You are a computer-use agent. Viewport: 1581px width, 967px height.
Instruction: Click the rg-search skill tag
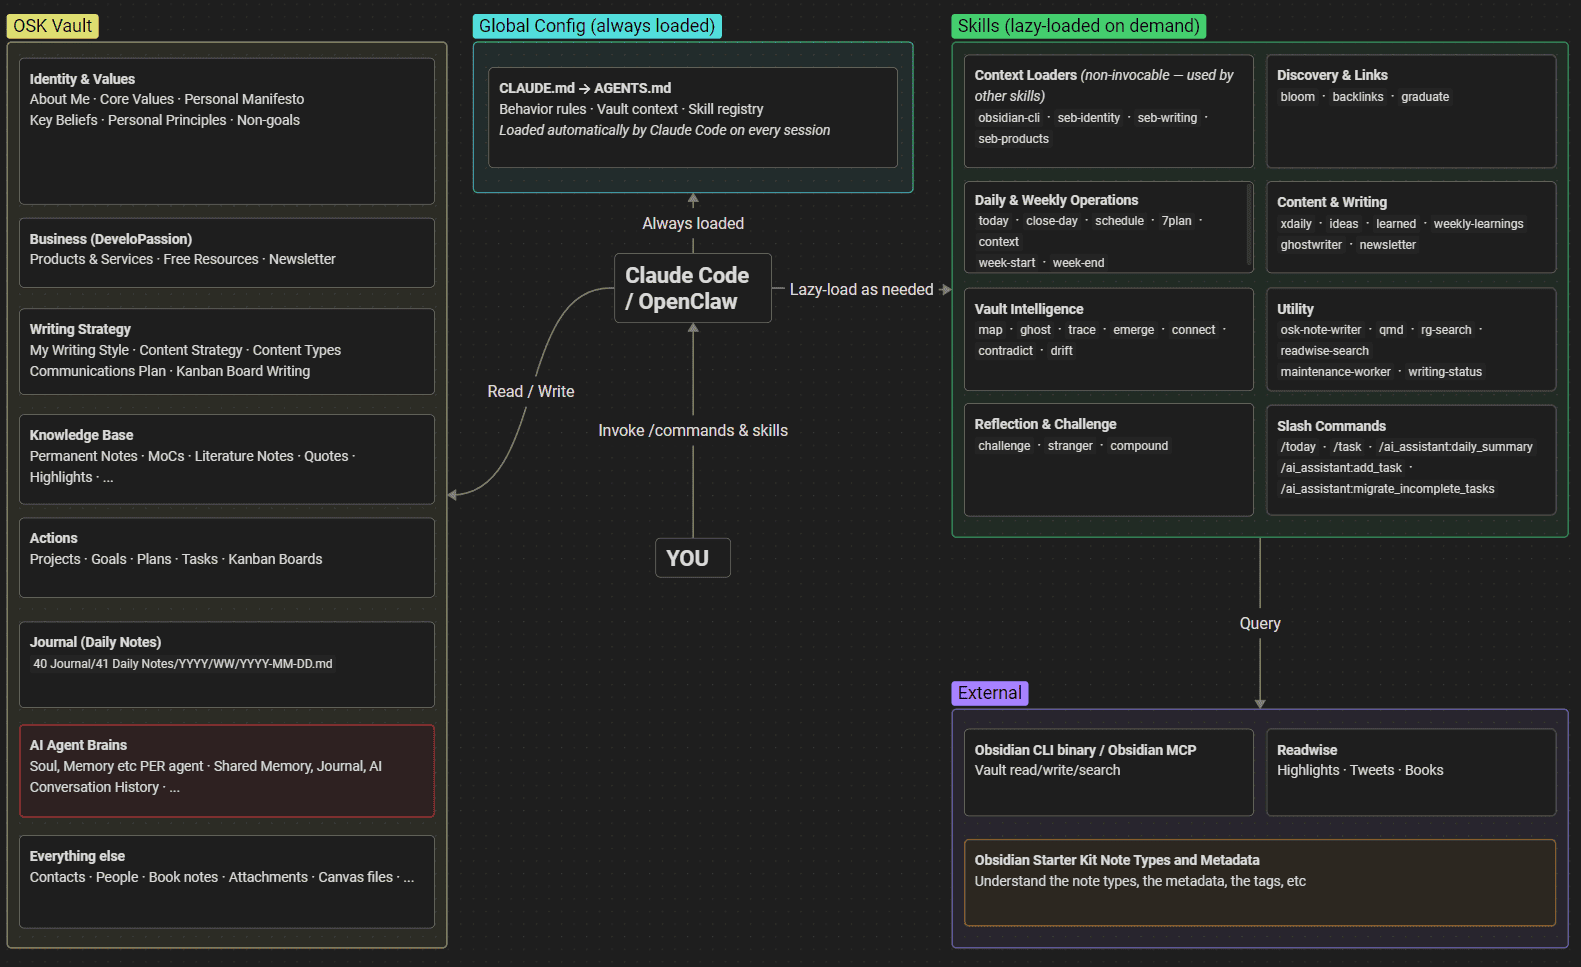1446,330
